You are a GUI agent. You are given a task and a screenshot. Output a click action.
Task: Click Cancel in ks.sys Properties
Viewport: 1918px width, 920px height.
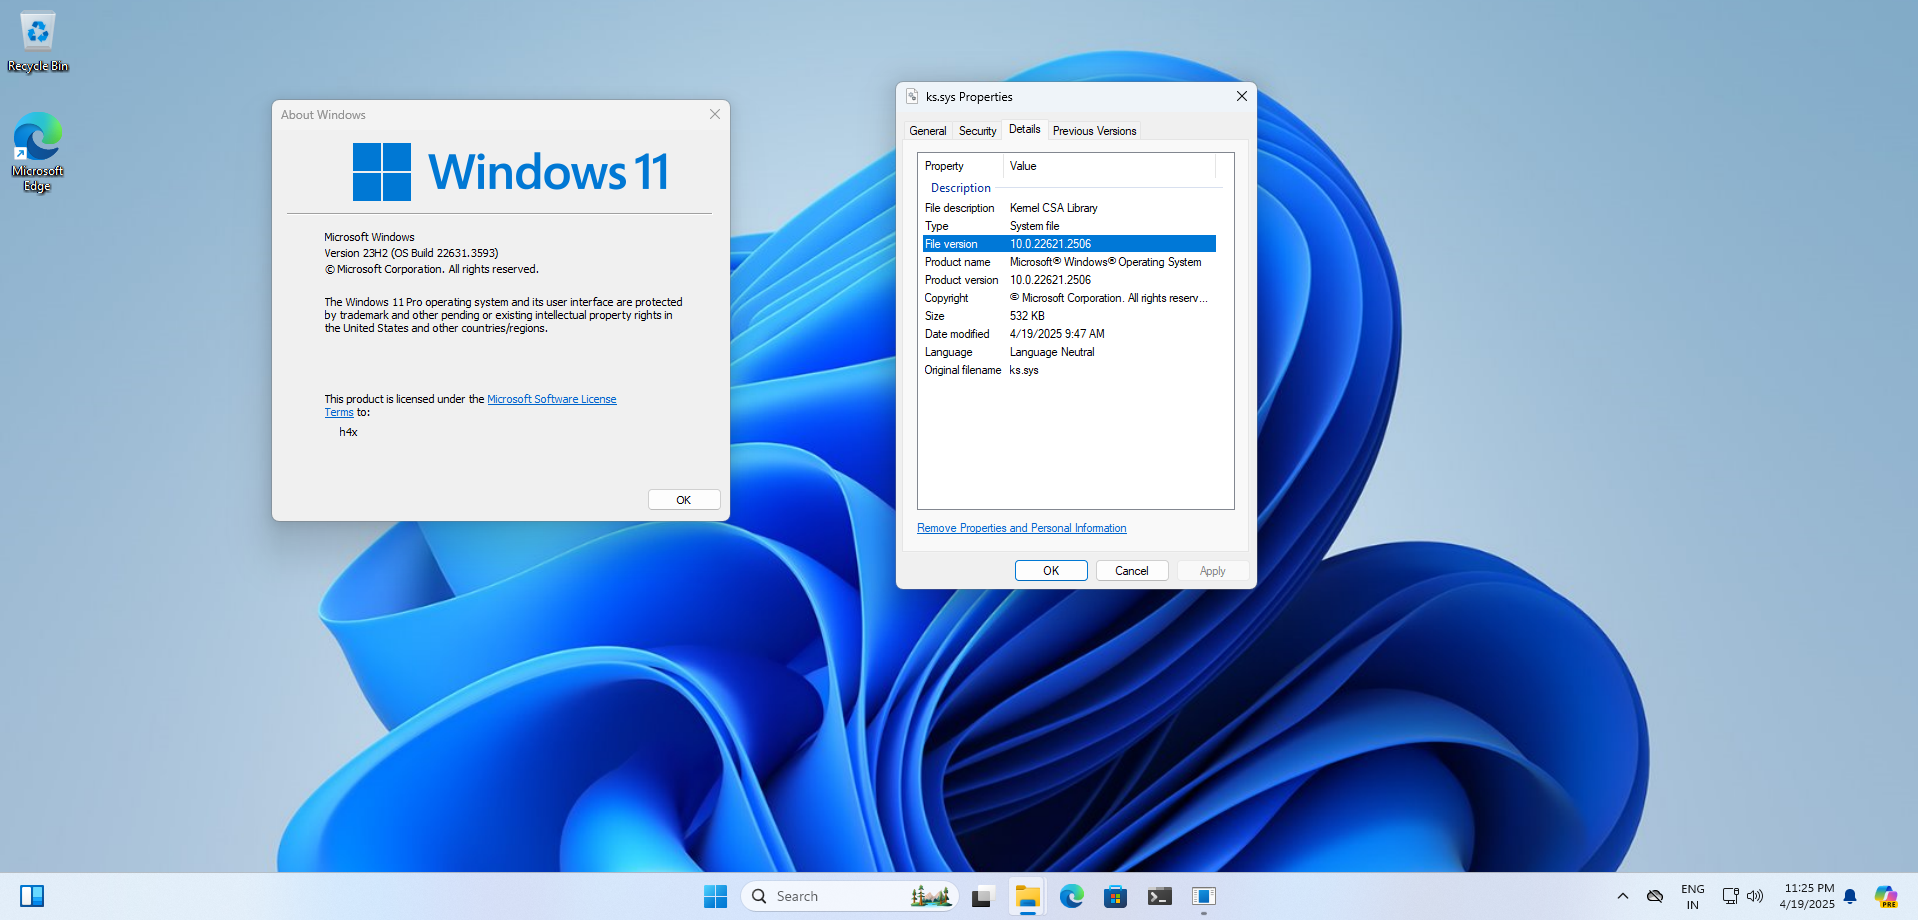point(1132,571)
